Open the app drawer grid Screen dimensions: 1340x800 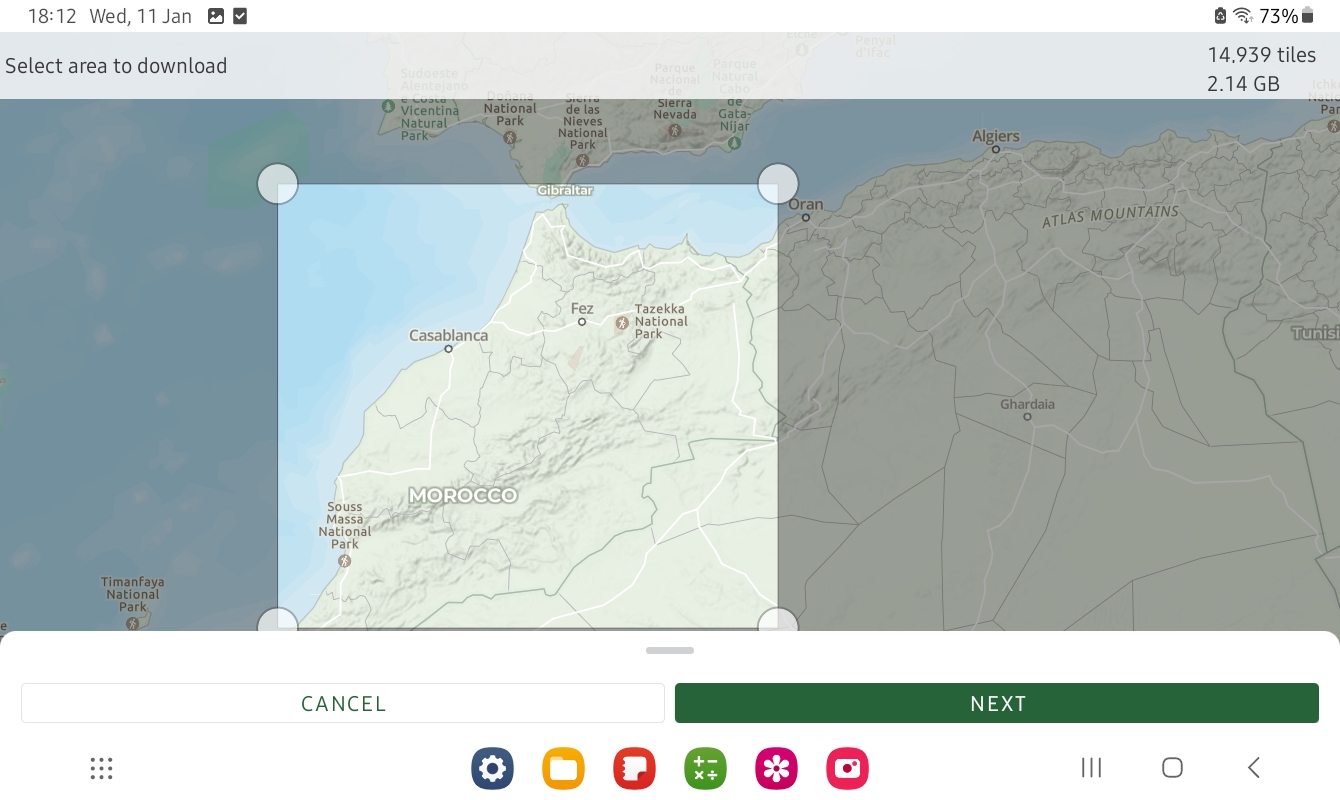point(101,768)
